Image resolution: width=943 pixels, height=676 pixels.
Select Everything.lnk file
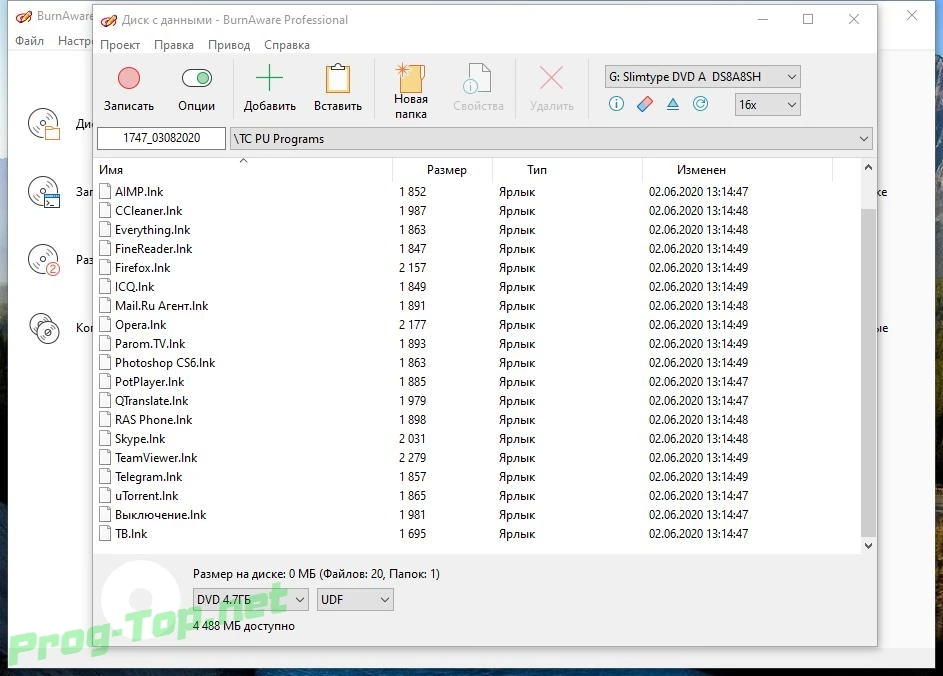152,230
